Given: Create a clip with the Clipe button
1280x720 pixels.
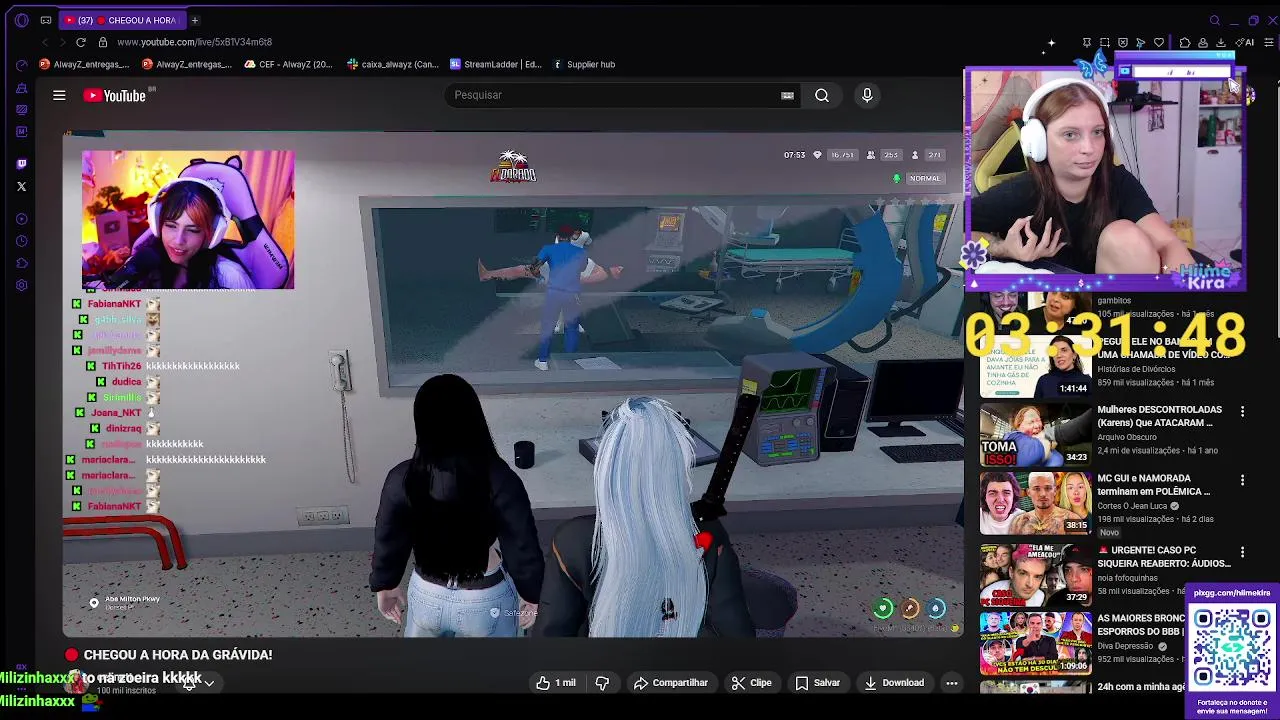Looking at the screenshot, I should [x=751, y=683].
